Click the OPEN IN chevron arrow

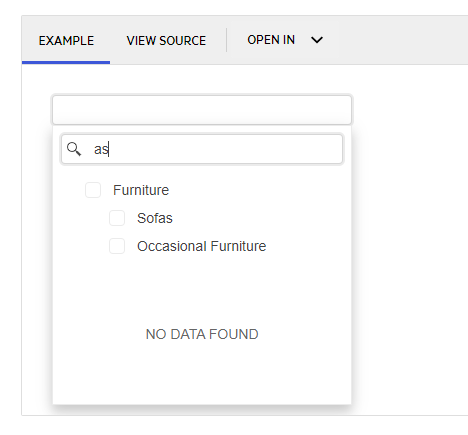(x=317, y=40)
